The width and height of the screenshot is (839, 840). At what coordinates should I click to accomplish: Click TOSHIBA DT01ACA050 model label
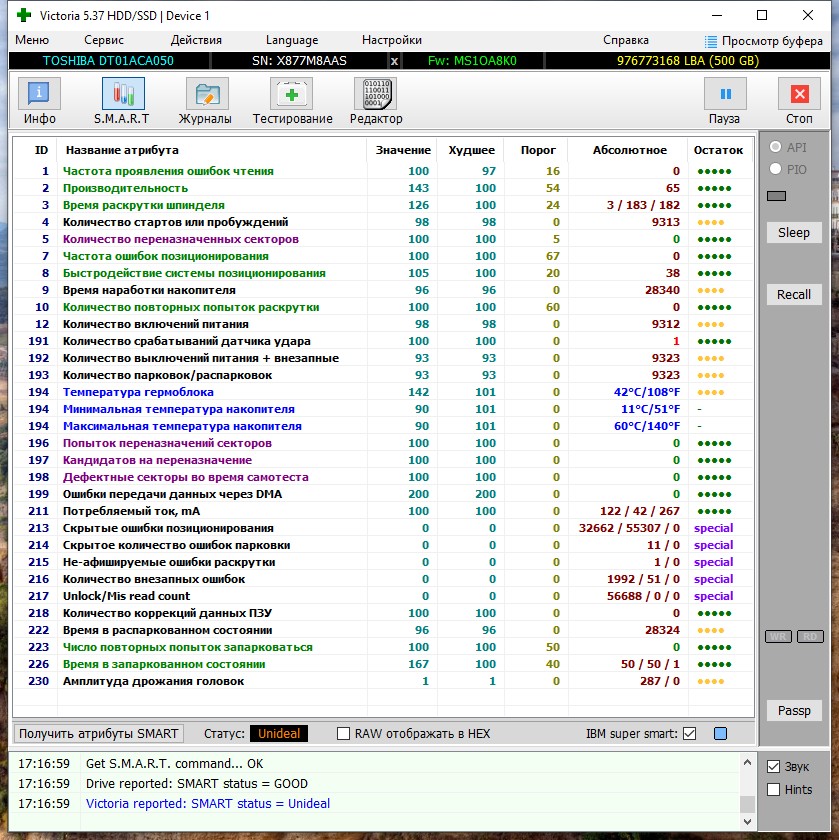(108, 61)
